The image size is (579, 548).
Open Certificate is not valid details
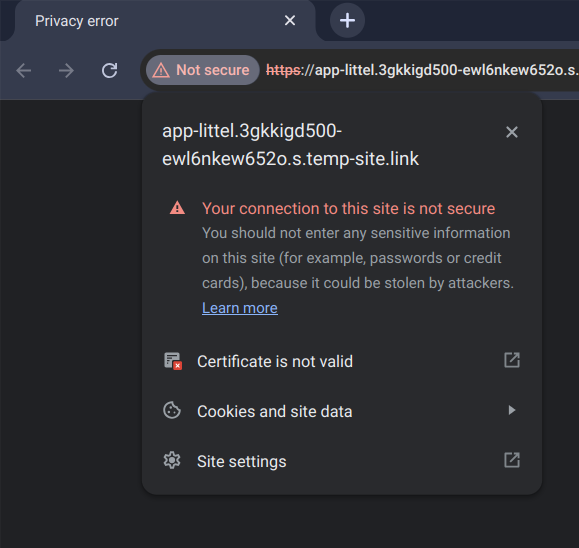(x=342, y=361)
